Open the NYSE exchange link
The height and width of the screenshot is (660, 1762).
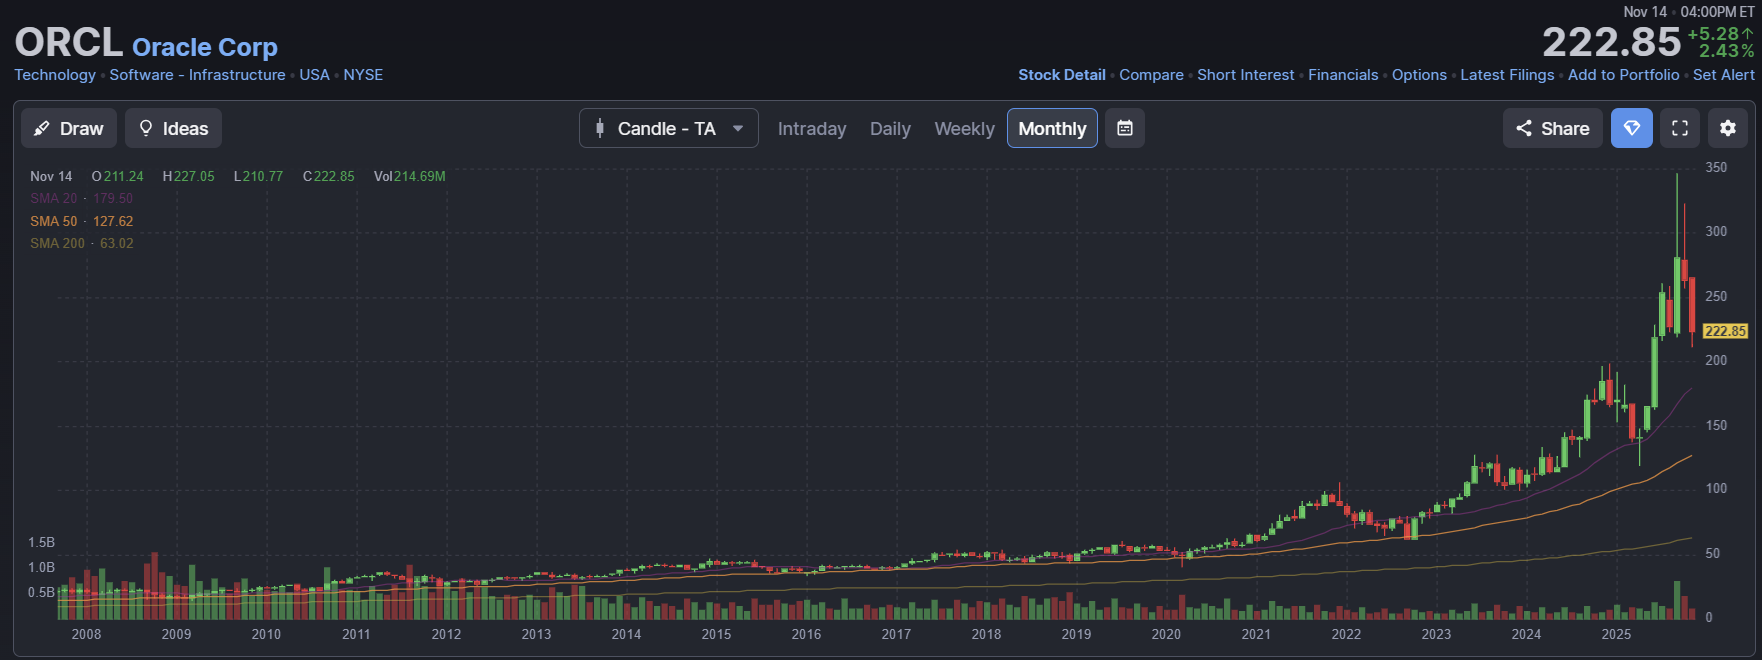point(363,75)
